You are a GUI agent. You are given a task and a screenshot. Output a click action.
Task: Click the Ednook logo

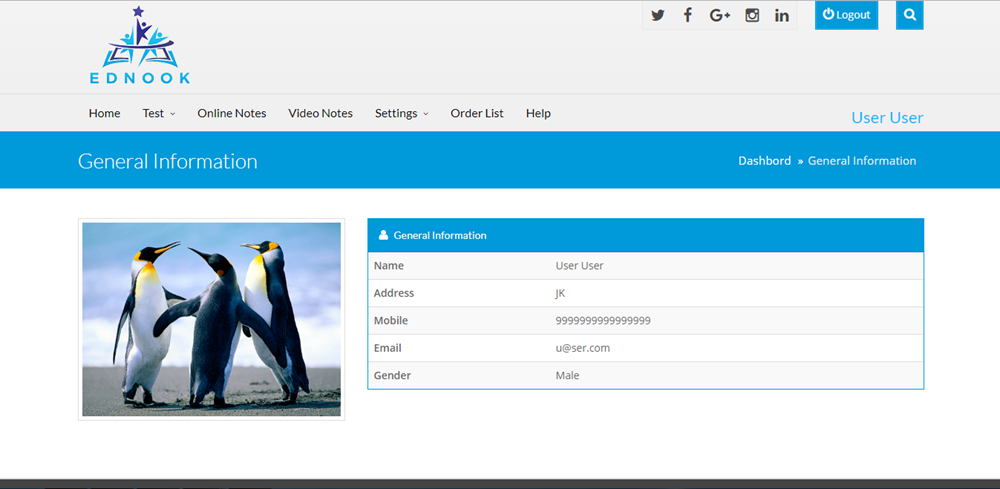[x=139, y=46]
